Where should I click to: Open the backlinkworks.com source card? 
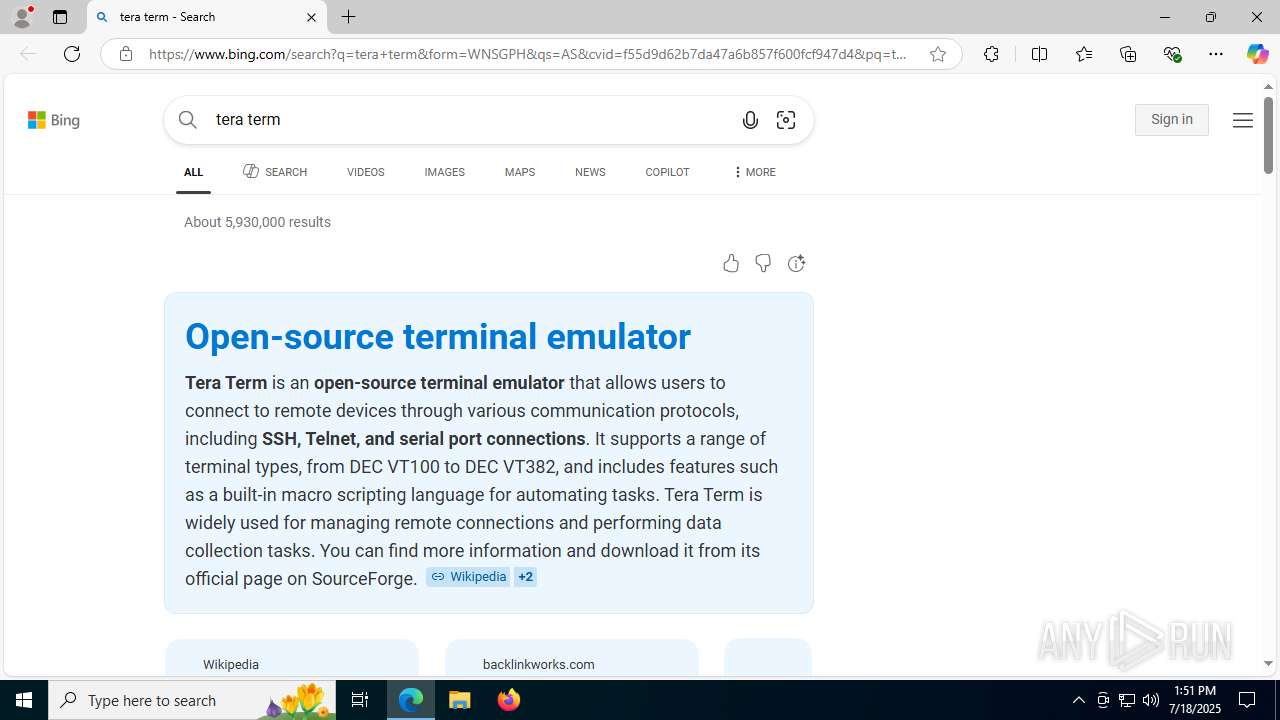tap(572, 660)
